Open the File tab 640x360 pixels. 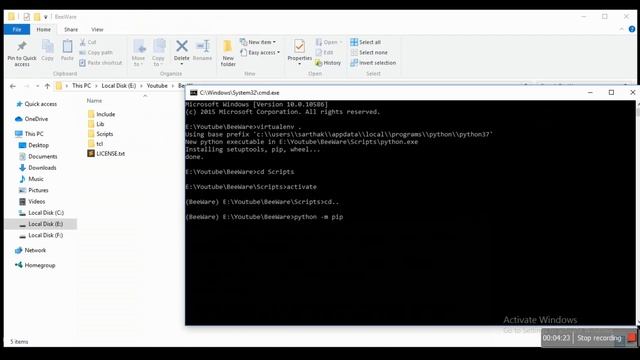[x=17, y=29]
